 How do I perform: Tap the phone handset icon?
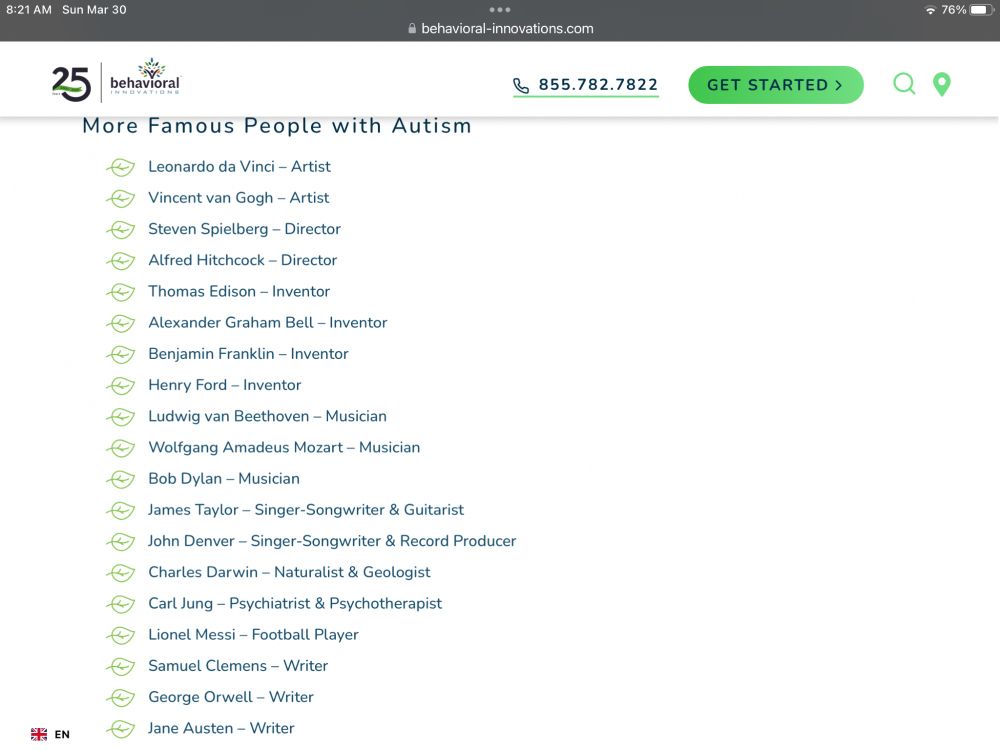coord(521,86)
